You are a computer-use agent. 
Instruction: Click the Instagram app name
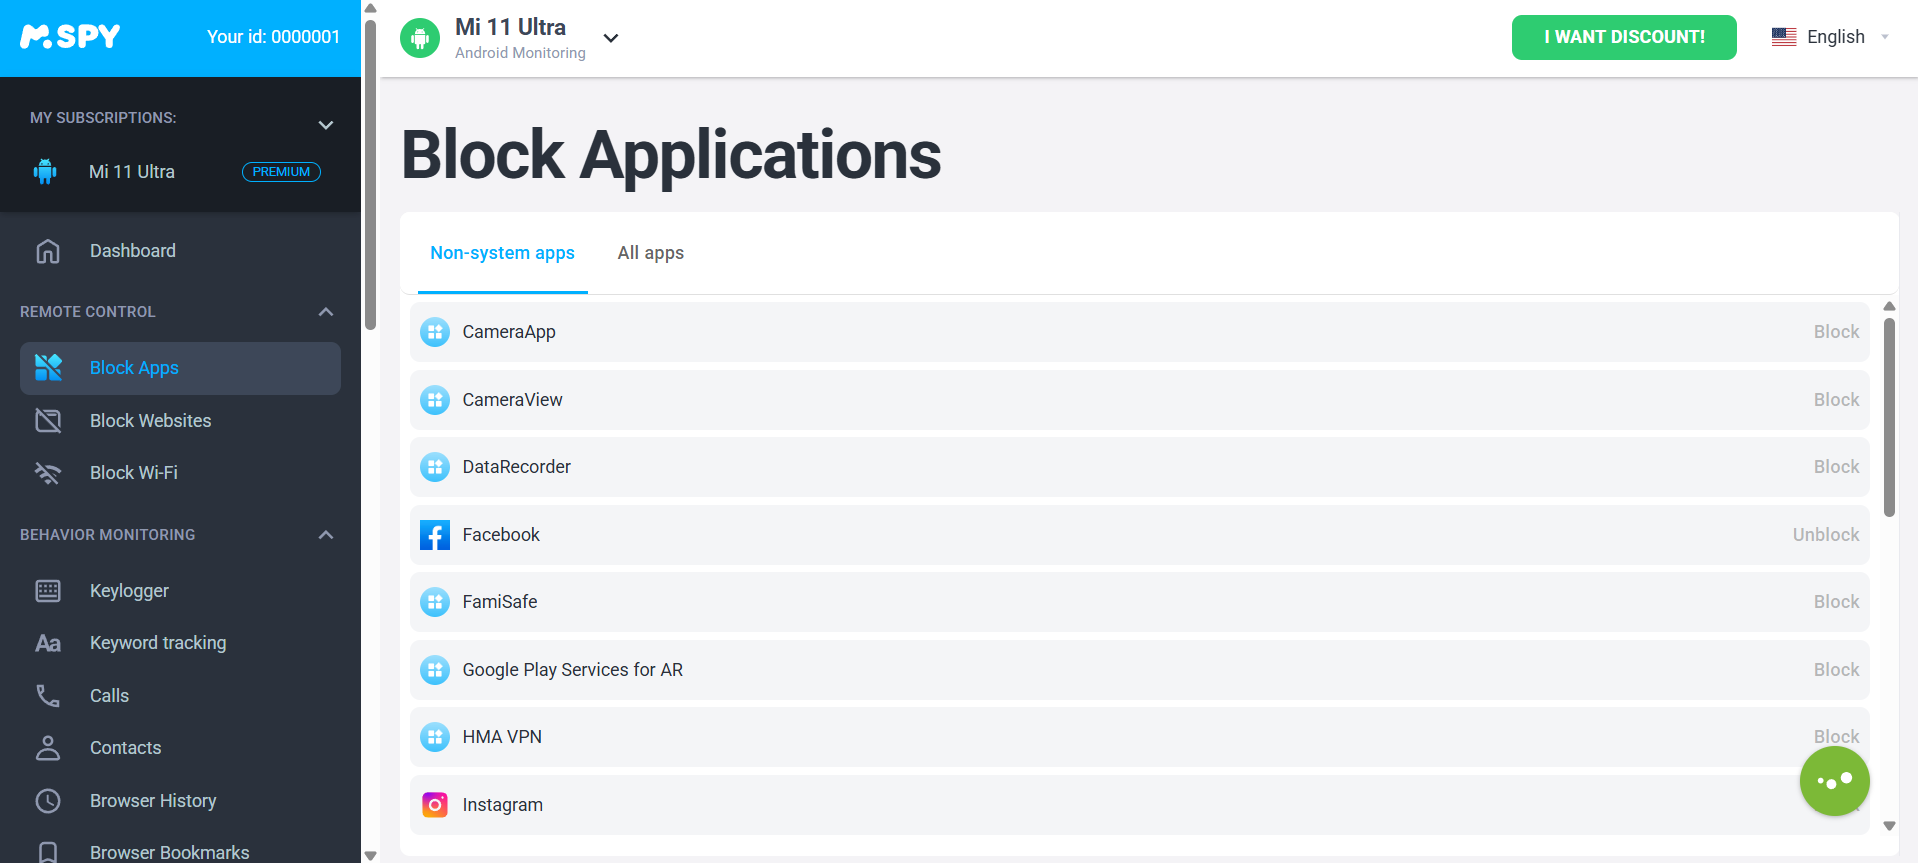tap(503, 805)
